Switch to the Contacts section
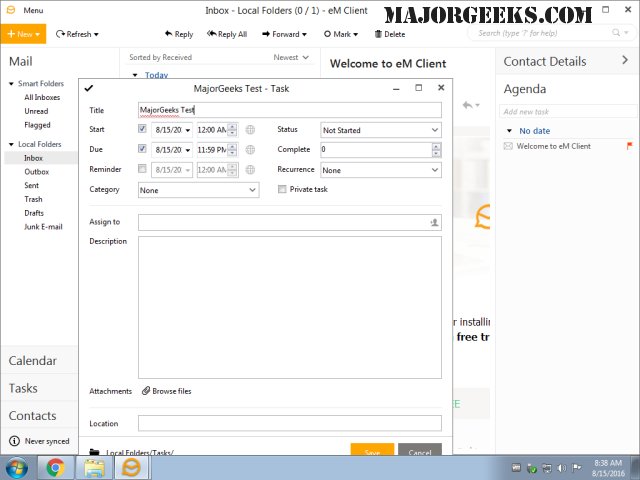 tap(32, 416)
